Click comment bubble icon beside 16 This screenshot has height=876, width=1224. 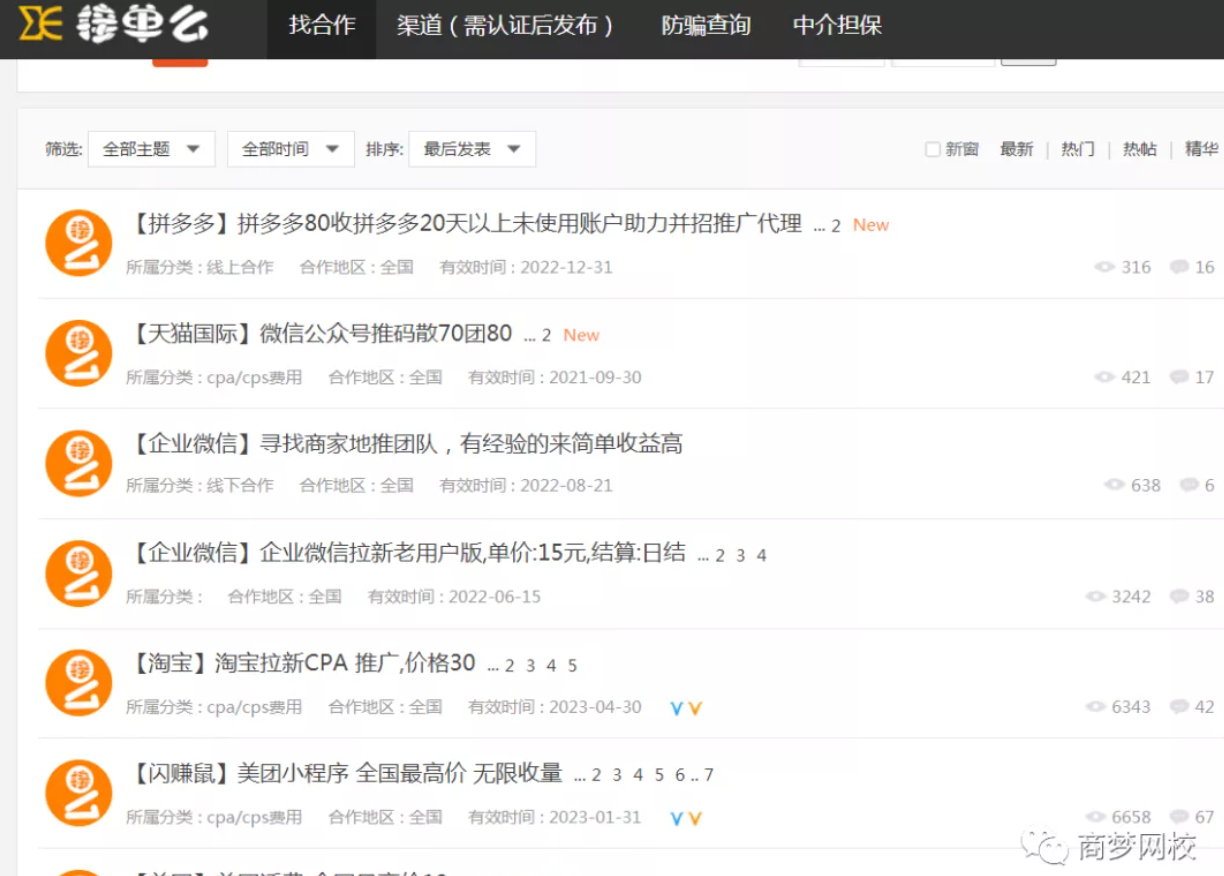pos(1180,267)
